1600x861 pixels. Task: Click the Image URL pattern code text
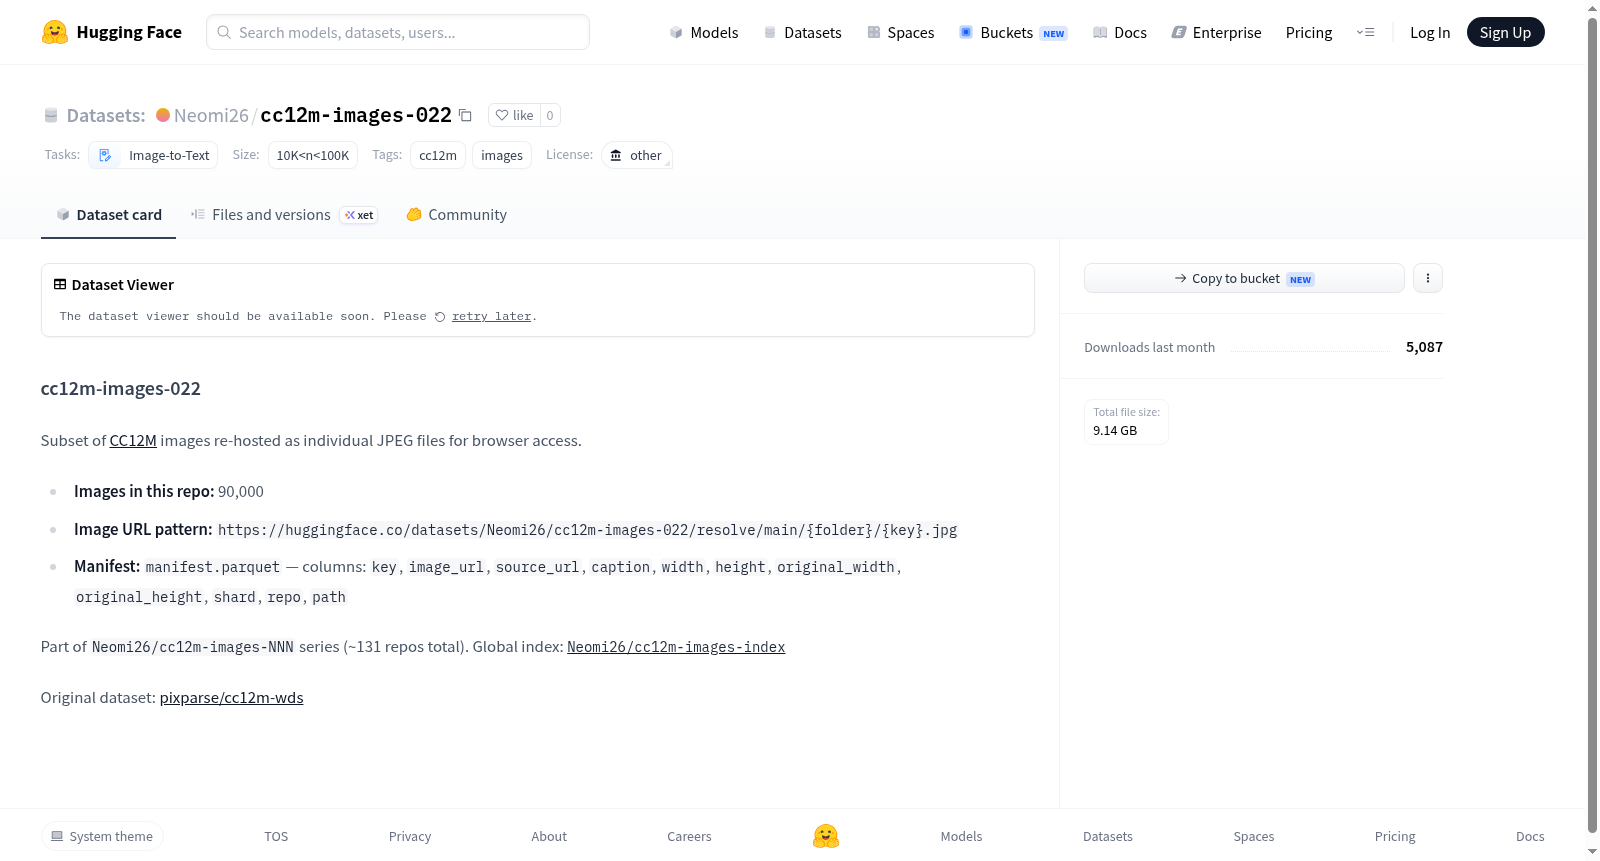588,530
